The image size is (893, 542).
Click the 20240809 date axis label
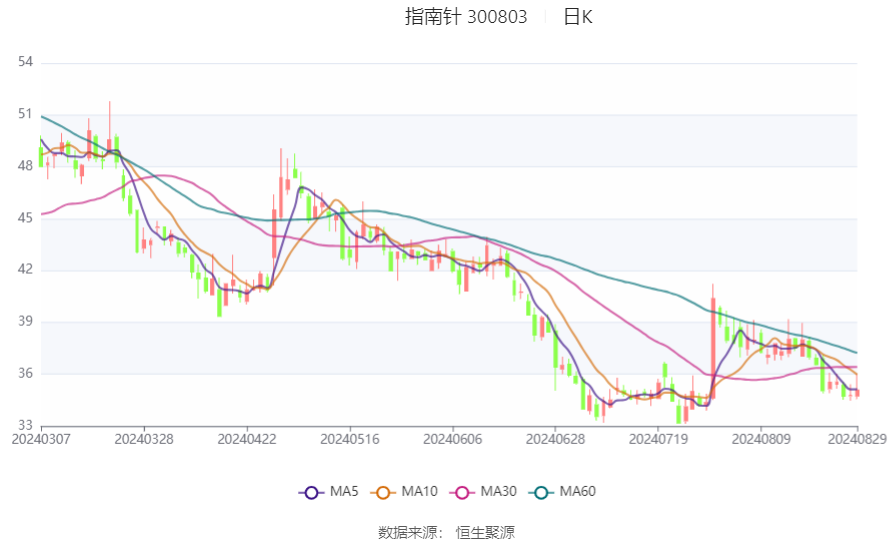click(761, 440)
